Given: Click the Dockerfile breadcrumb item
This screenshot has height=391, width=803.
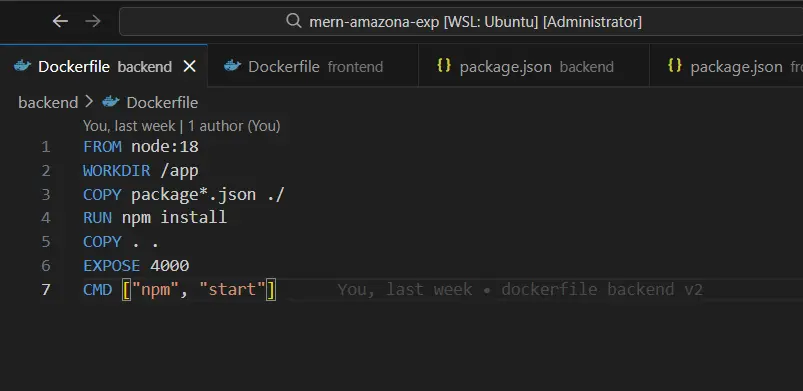Looking at the screenshot, I should click(162, 102).
